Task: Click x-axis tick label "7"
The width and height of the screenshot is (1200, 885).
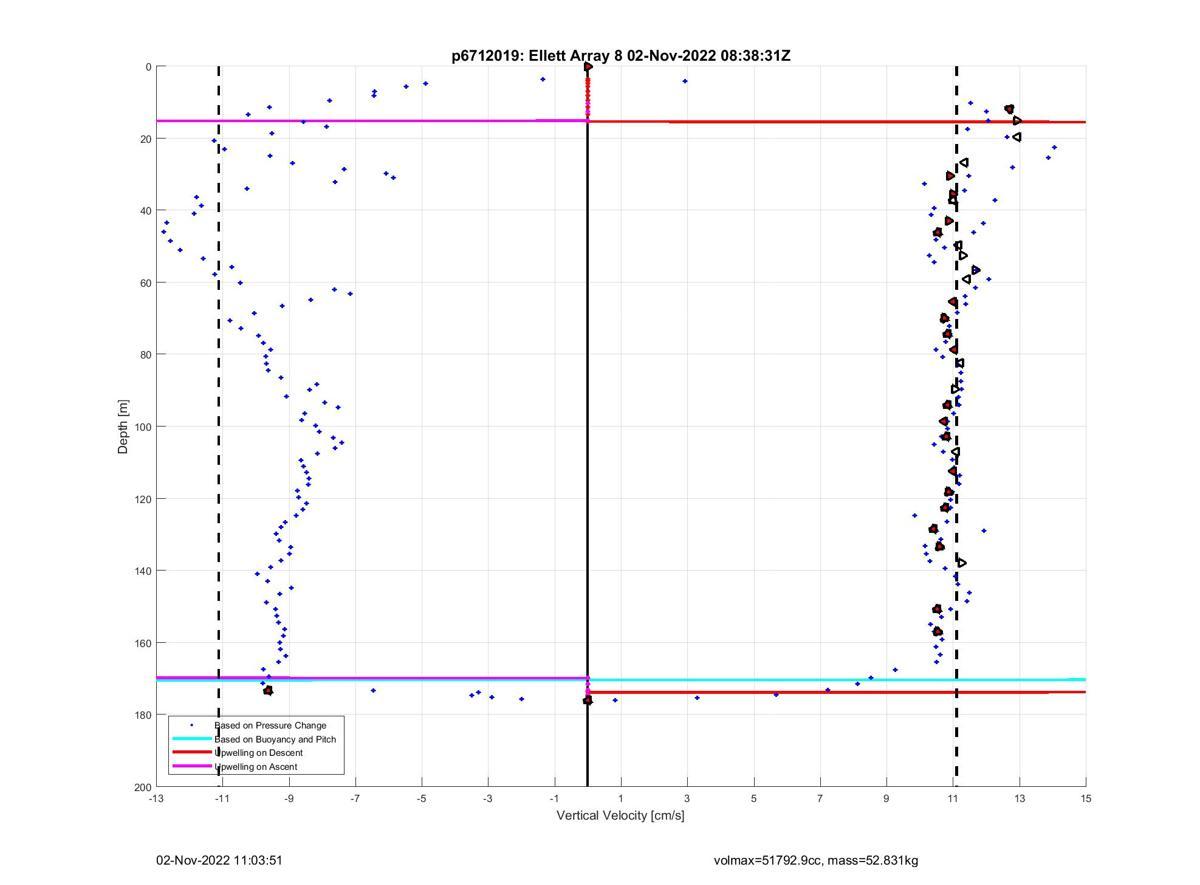Action: coord(820,798)
